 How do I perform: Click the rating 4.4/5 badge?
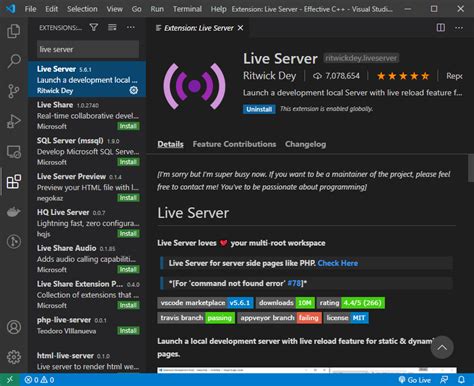pos(351,303)
